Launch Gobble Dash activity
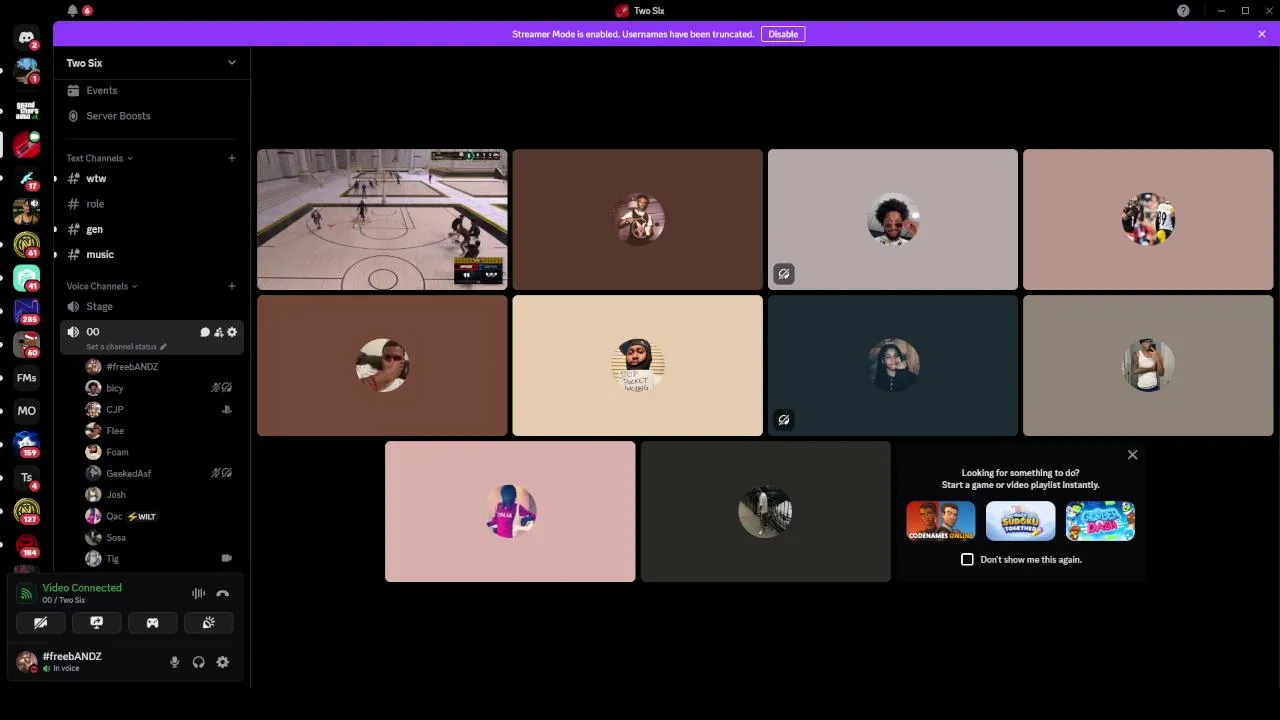 [1100, 521]
